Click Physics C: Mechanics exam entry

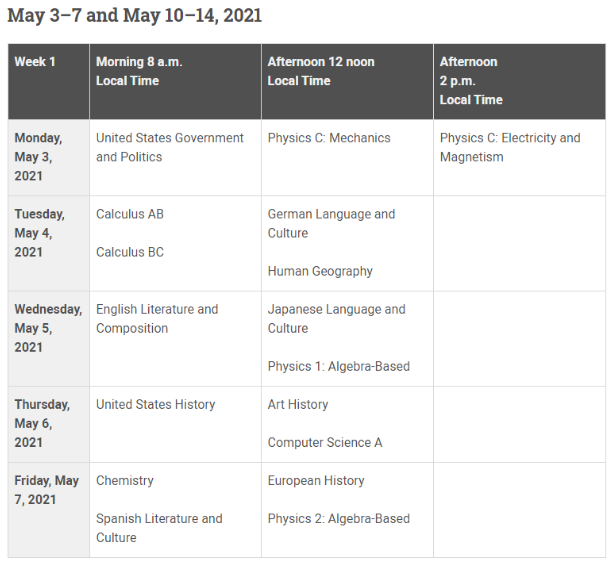pyautogui.click(x=329, y=138)
